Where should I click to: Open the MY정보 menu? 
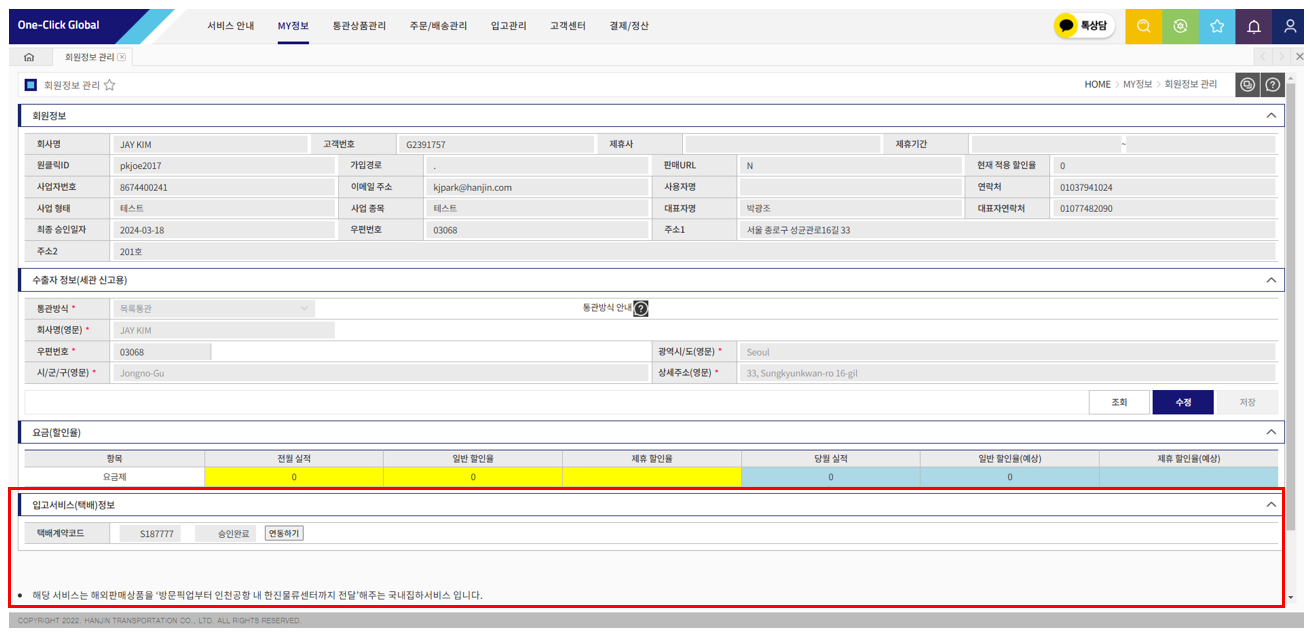[293, 26]
